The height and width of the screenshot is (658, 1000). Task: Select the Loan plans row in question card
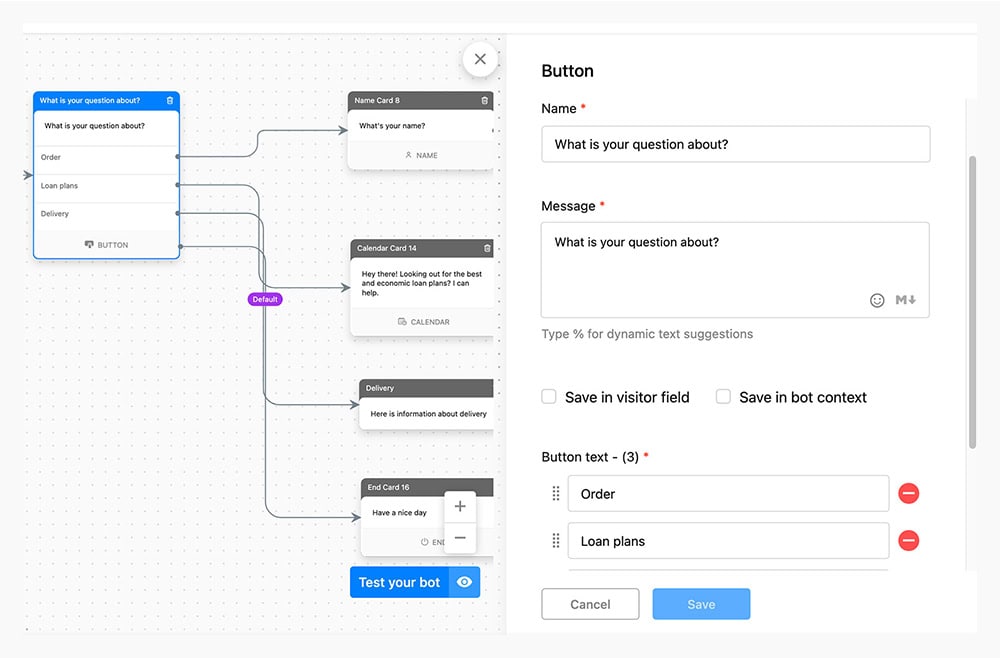pos(106,186)
